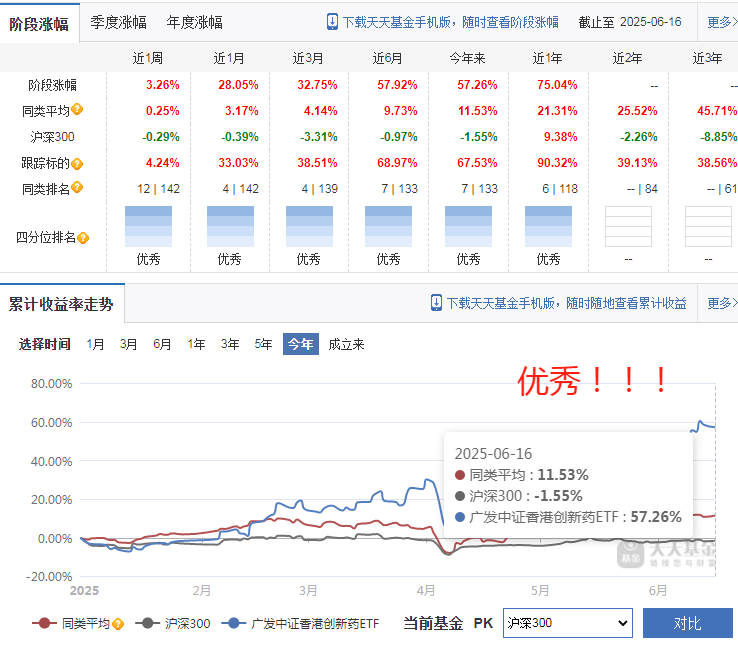
Task: Click the help icon next to 四分位排名
Action: [83, 238]
